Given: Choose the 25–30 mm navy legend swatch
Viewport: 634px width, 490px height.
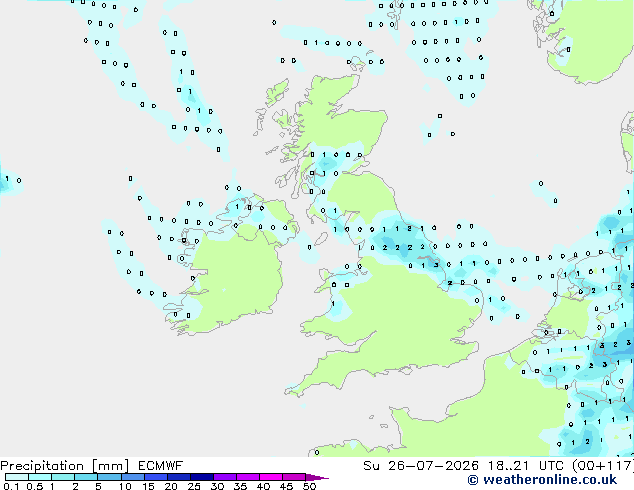Looking at the screenshot, I should 202,477.
